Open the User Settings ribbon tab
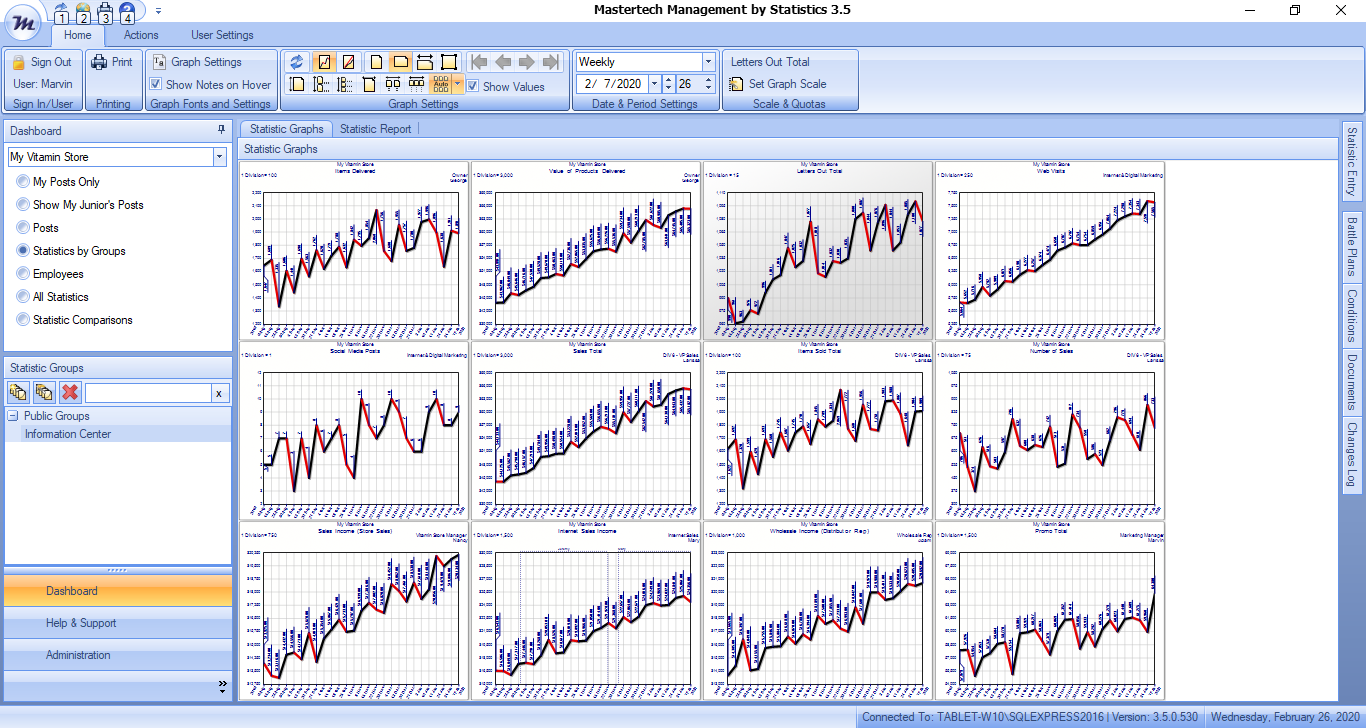This screenshot has width=1366, height=728. (x=222, y=35)
